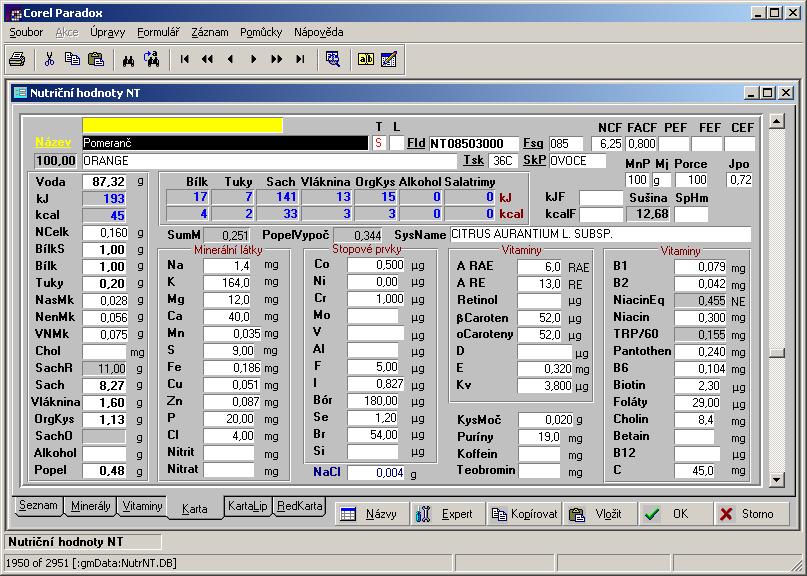
Task: Click the Fsg label link
Action: click(533, 143)
